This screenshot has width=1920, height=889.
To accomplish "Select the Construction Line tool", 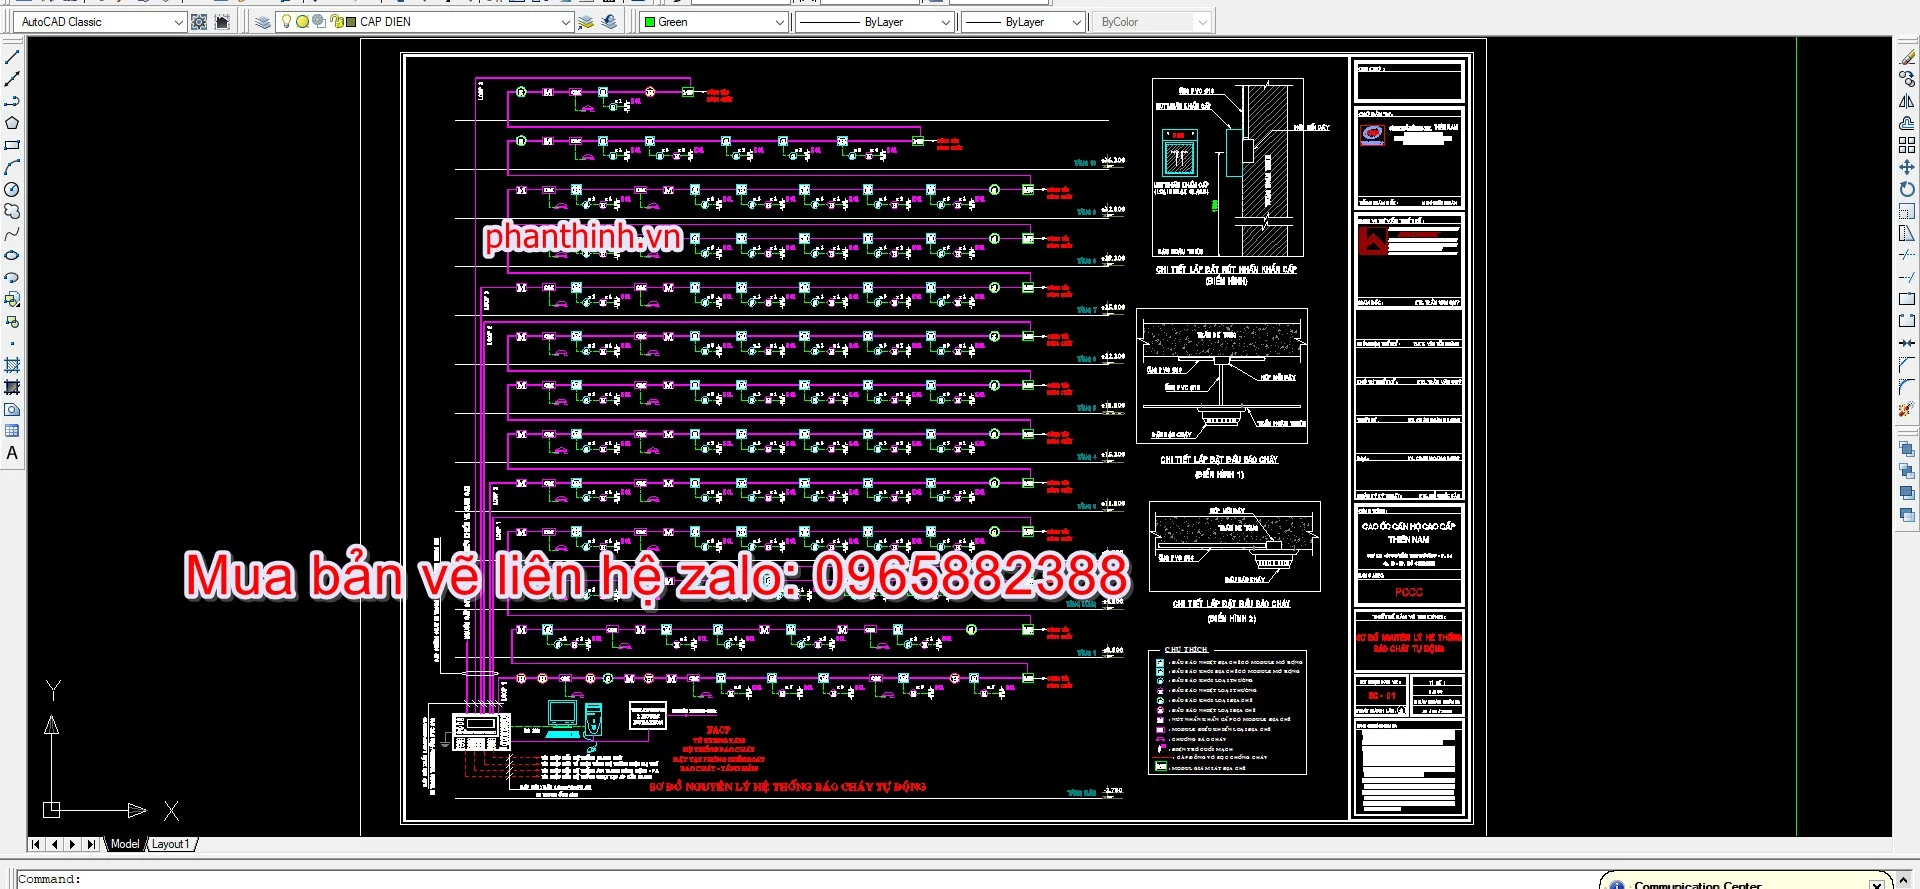I will tap(12, 79).
